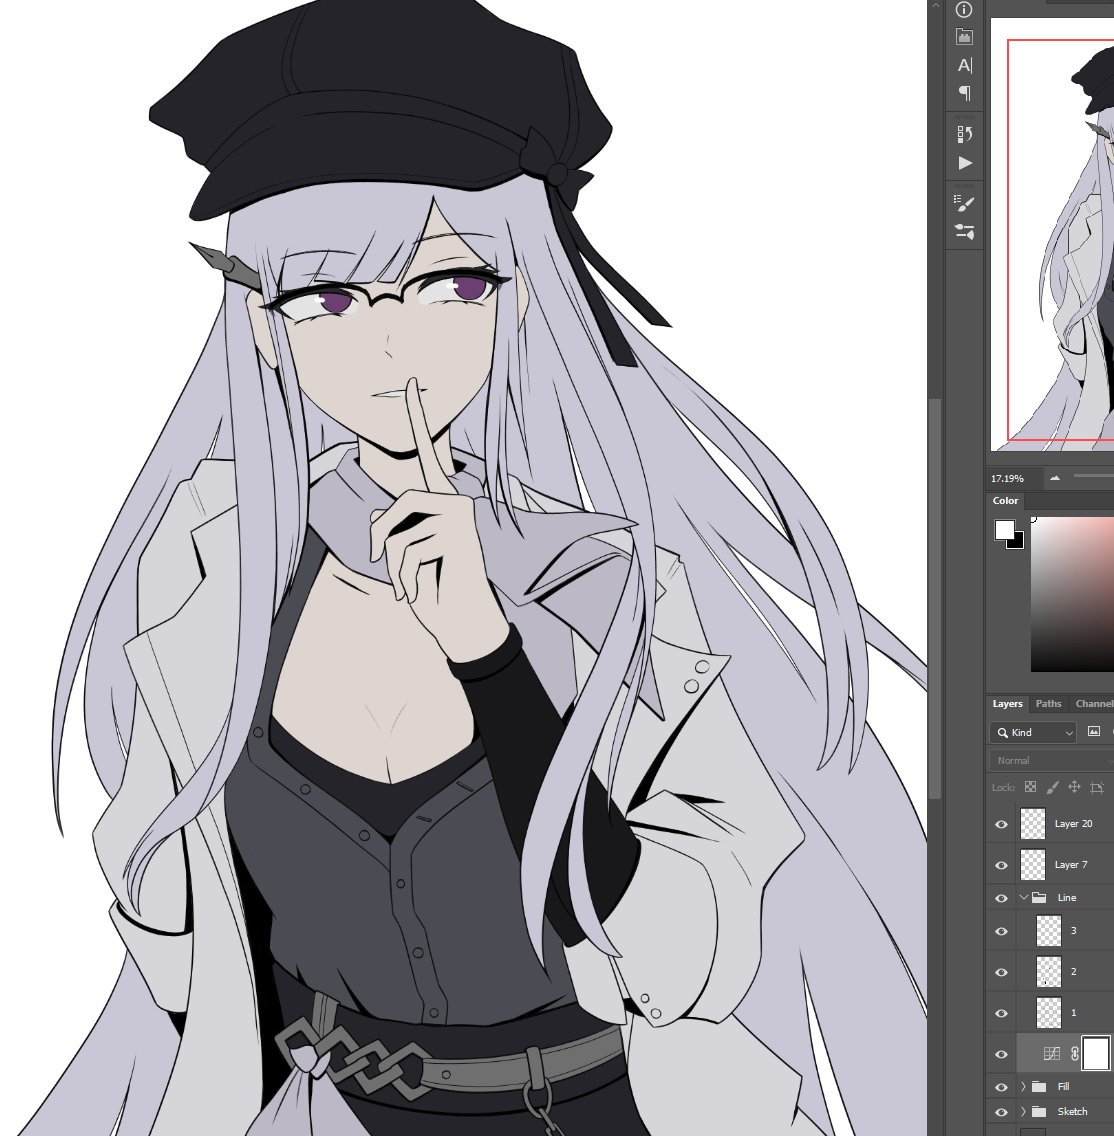Image resolution: width=1114 pixels, height=1136 pixels.
Task: Switch to the Layers tab
Action: [x=1007, y=703]
